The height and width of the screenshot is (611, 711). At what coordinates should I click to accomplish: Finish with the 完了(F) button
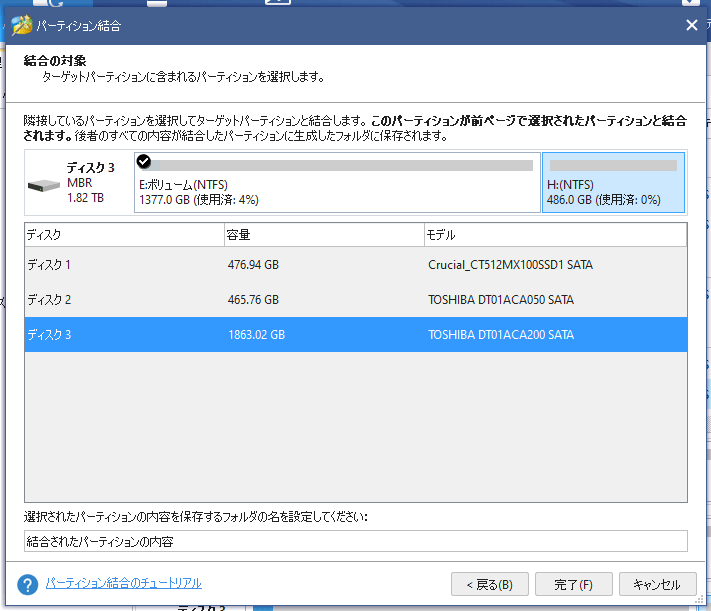(574, 584)
